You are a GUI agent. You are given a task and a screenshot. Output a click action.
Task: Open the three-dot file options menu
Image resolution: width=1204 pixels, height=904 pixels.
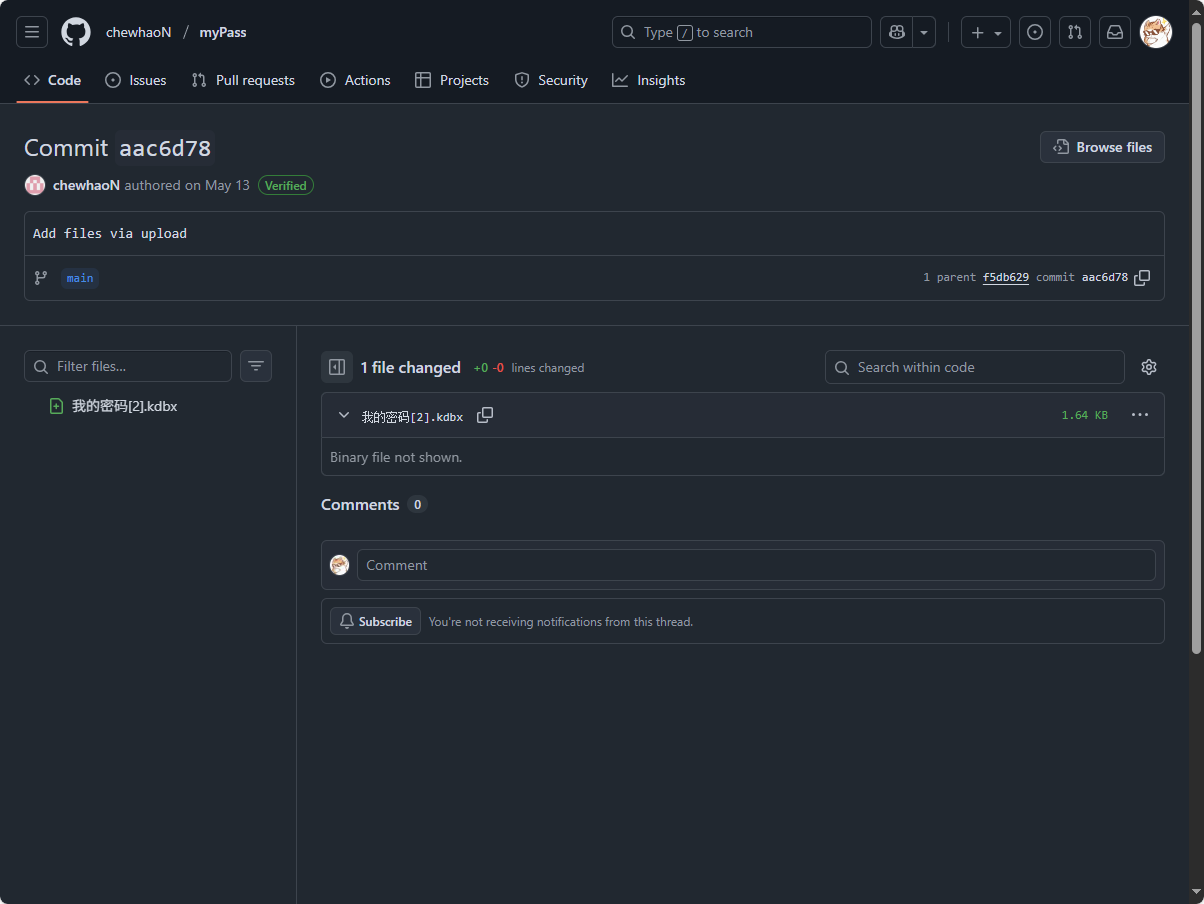click(1140, 415)
